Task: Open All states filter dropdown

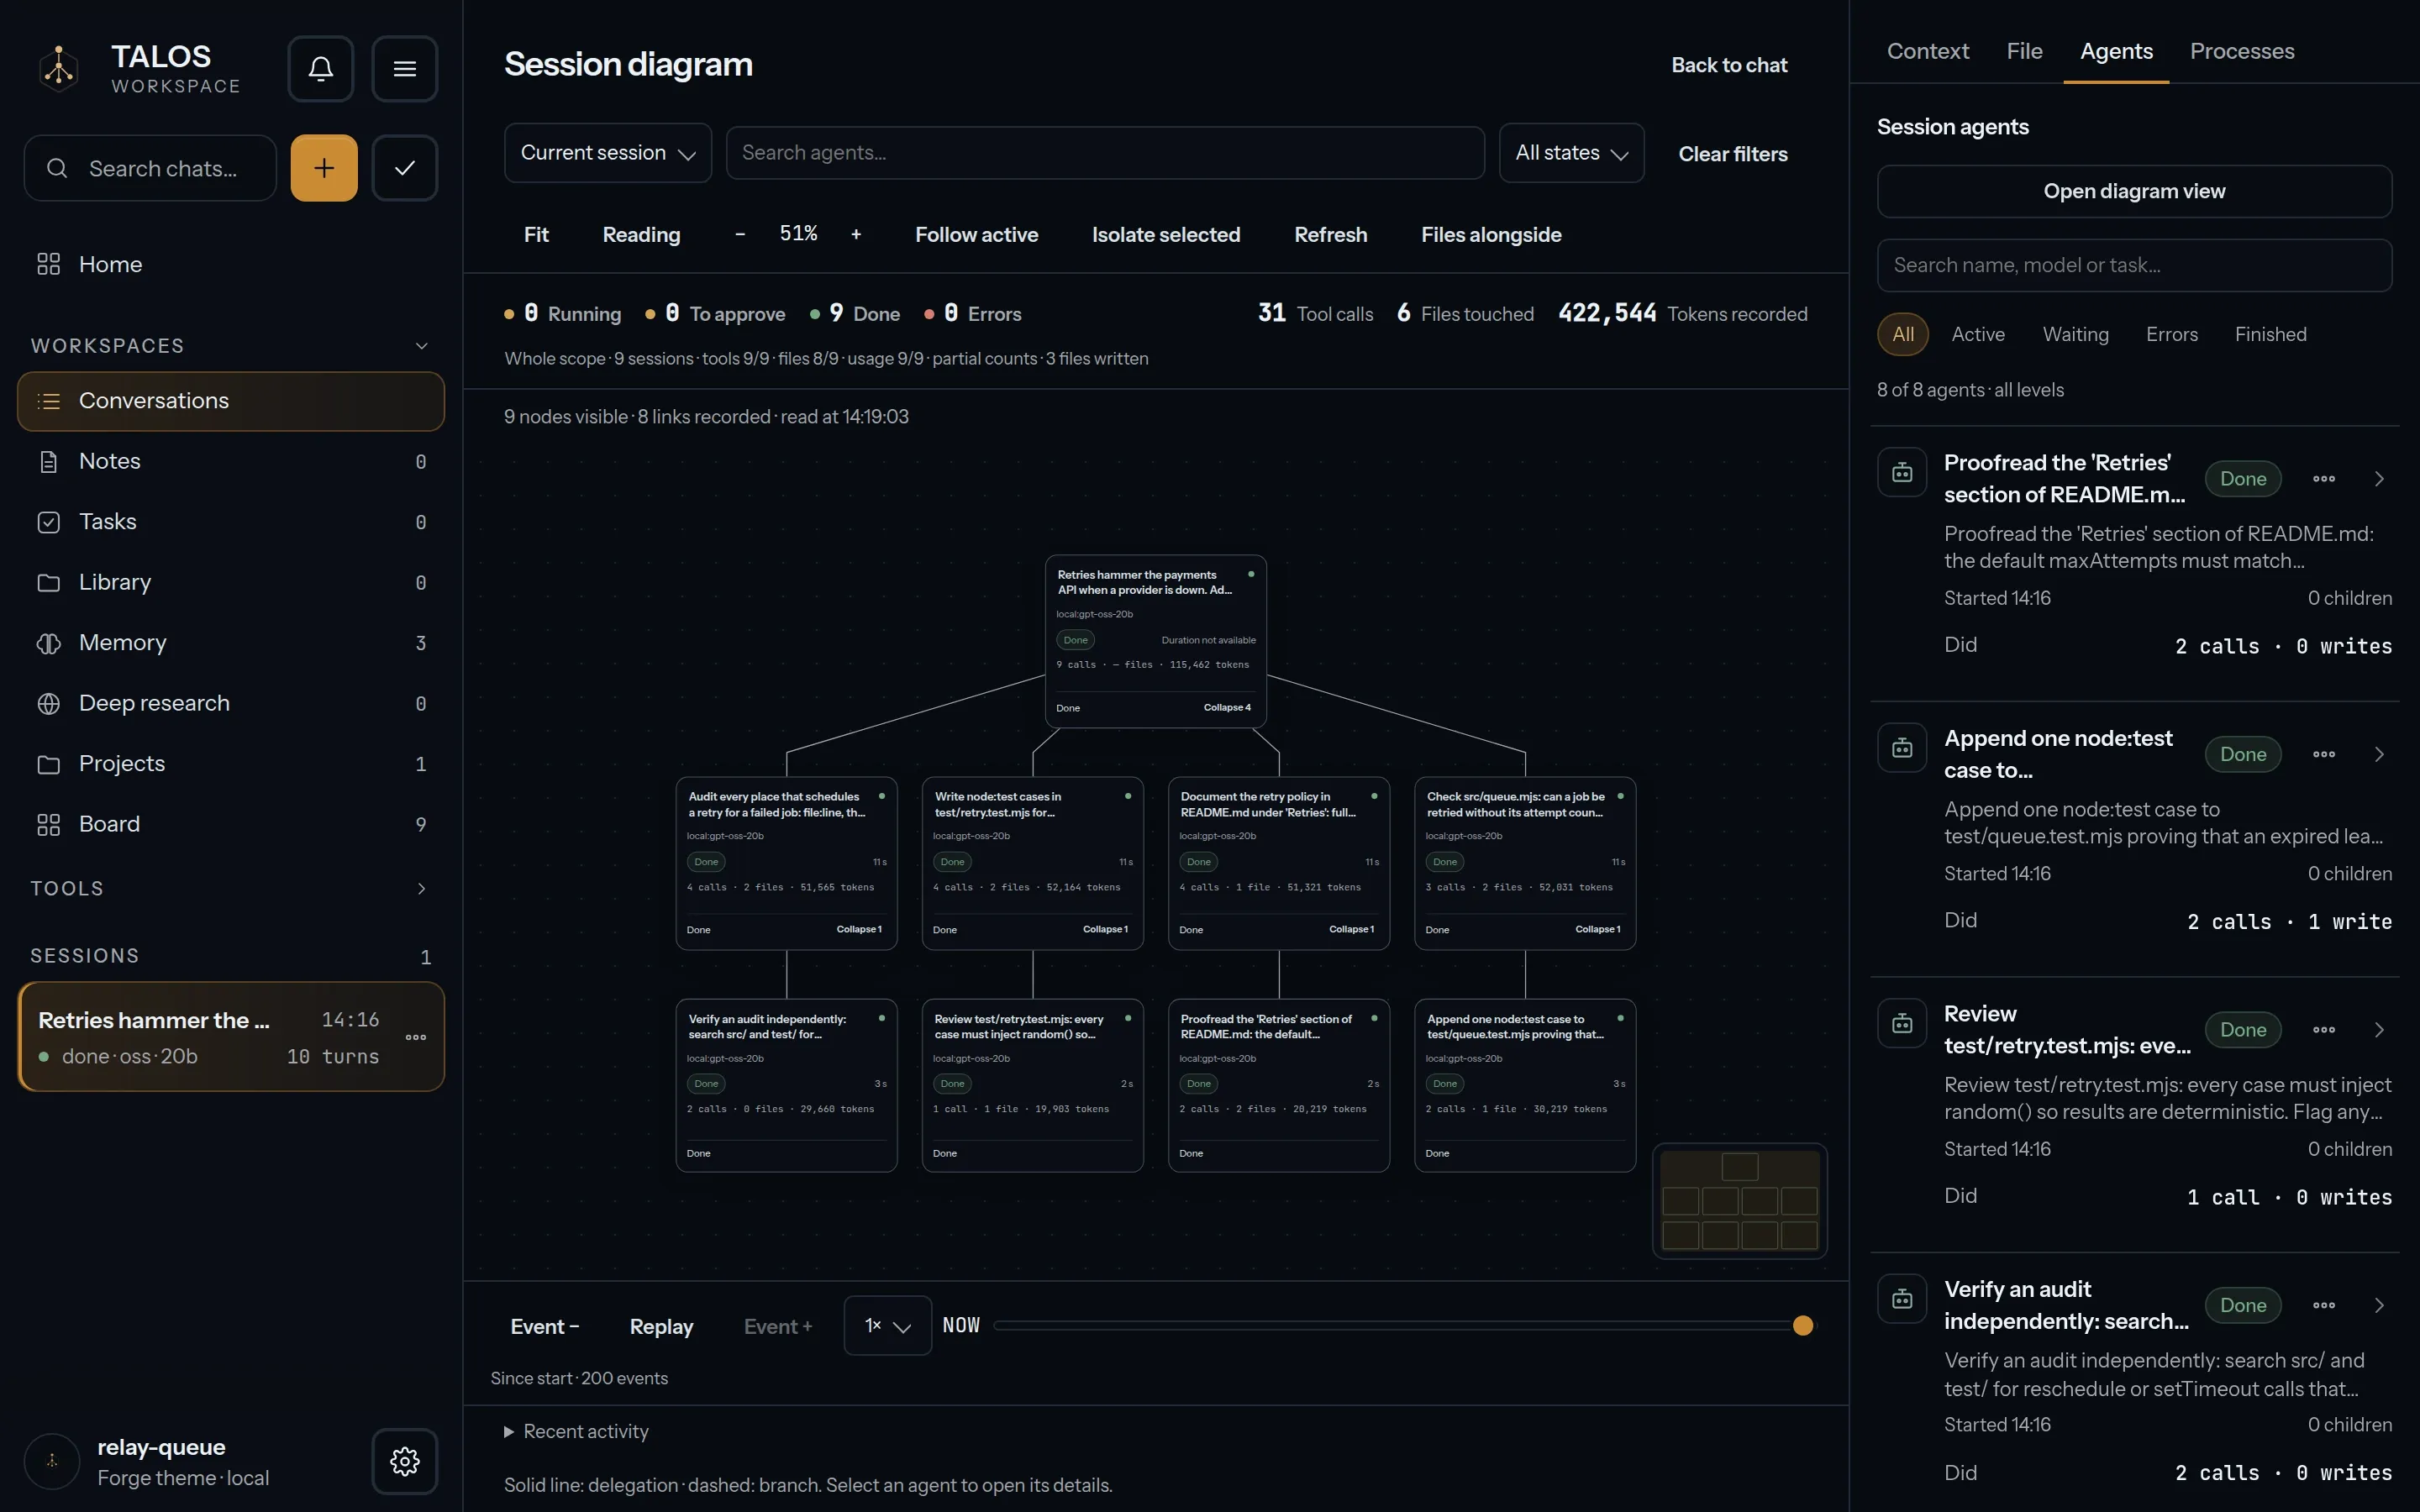Action: 1571,153
